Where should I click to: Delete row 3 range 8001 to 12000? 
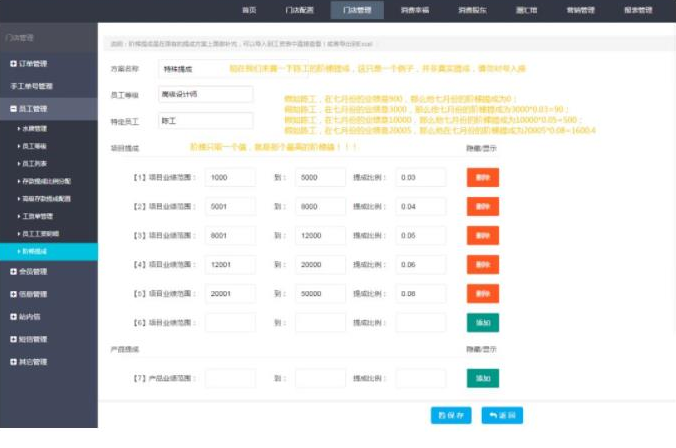point(482,235)
